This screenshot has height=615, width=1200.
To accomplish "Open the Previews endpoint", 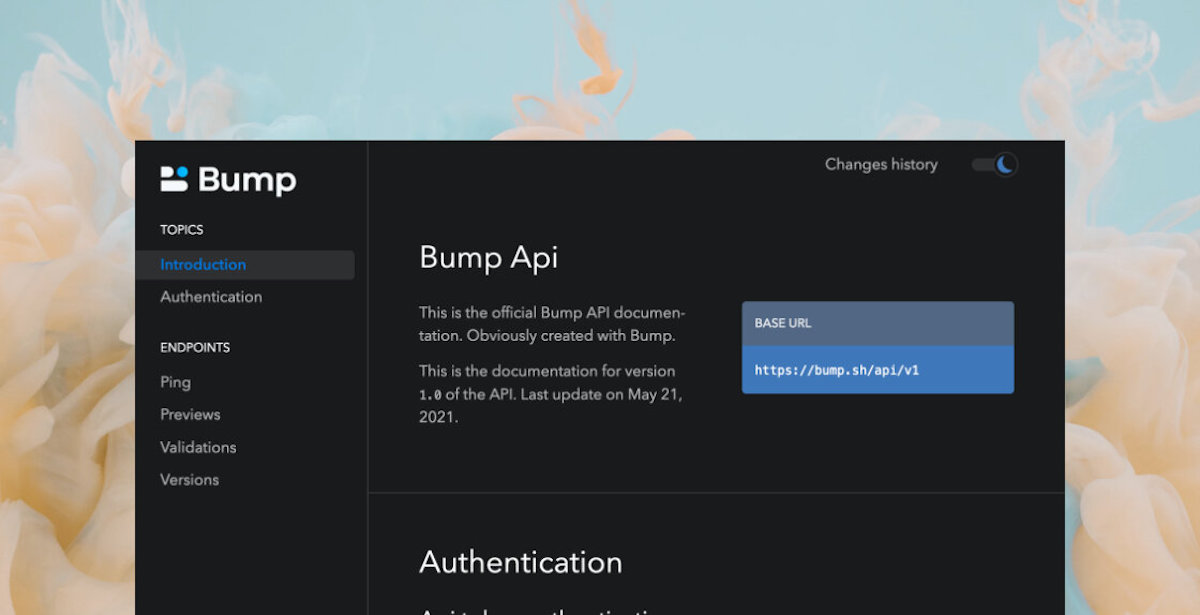I will 190,414.
